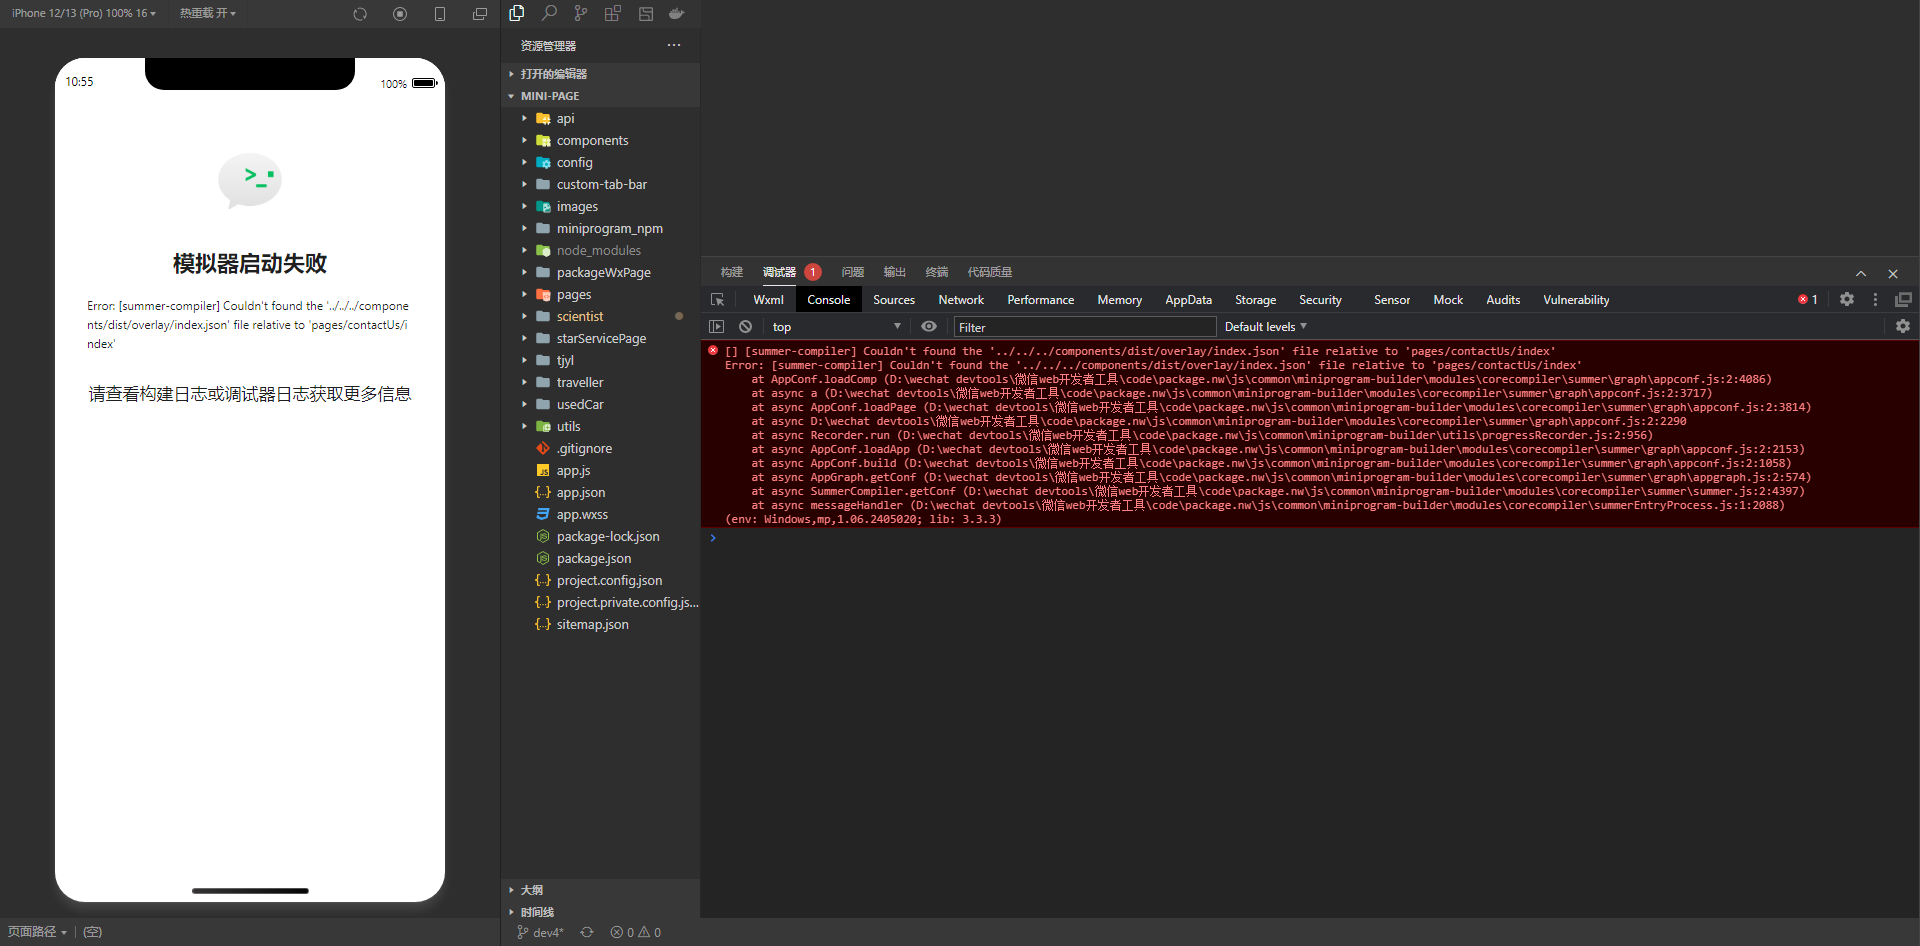The height and width of the screenshot is (946, 1920).
Task: Collapse the debugger panel with the up chevron
Action: [x=1861, y=273]
